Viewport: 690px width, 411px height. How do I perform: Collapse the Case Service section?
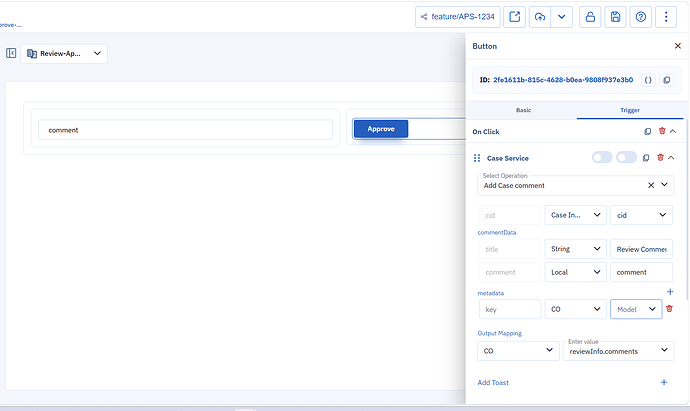pyautogui.click(x=671, y=158)
